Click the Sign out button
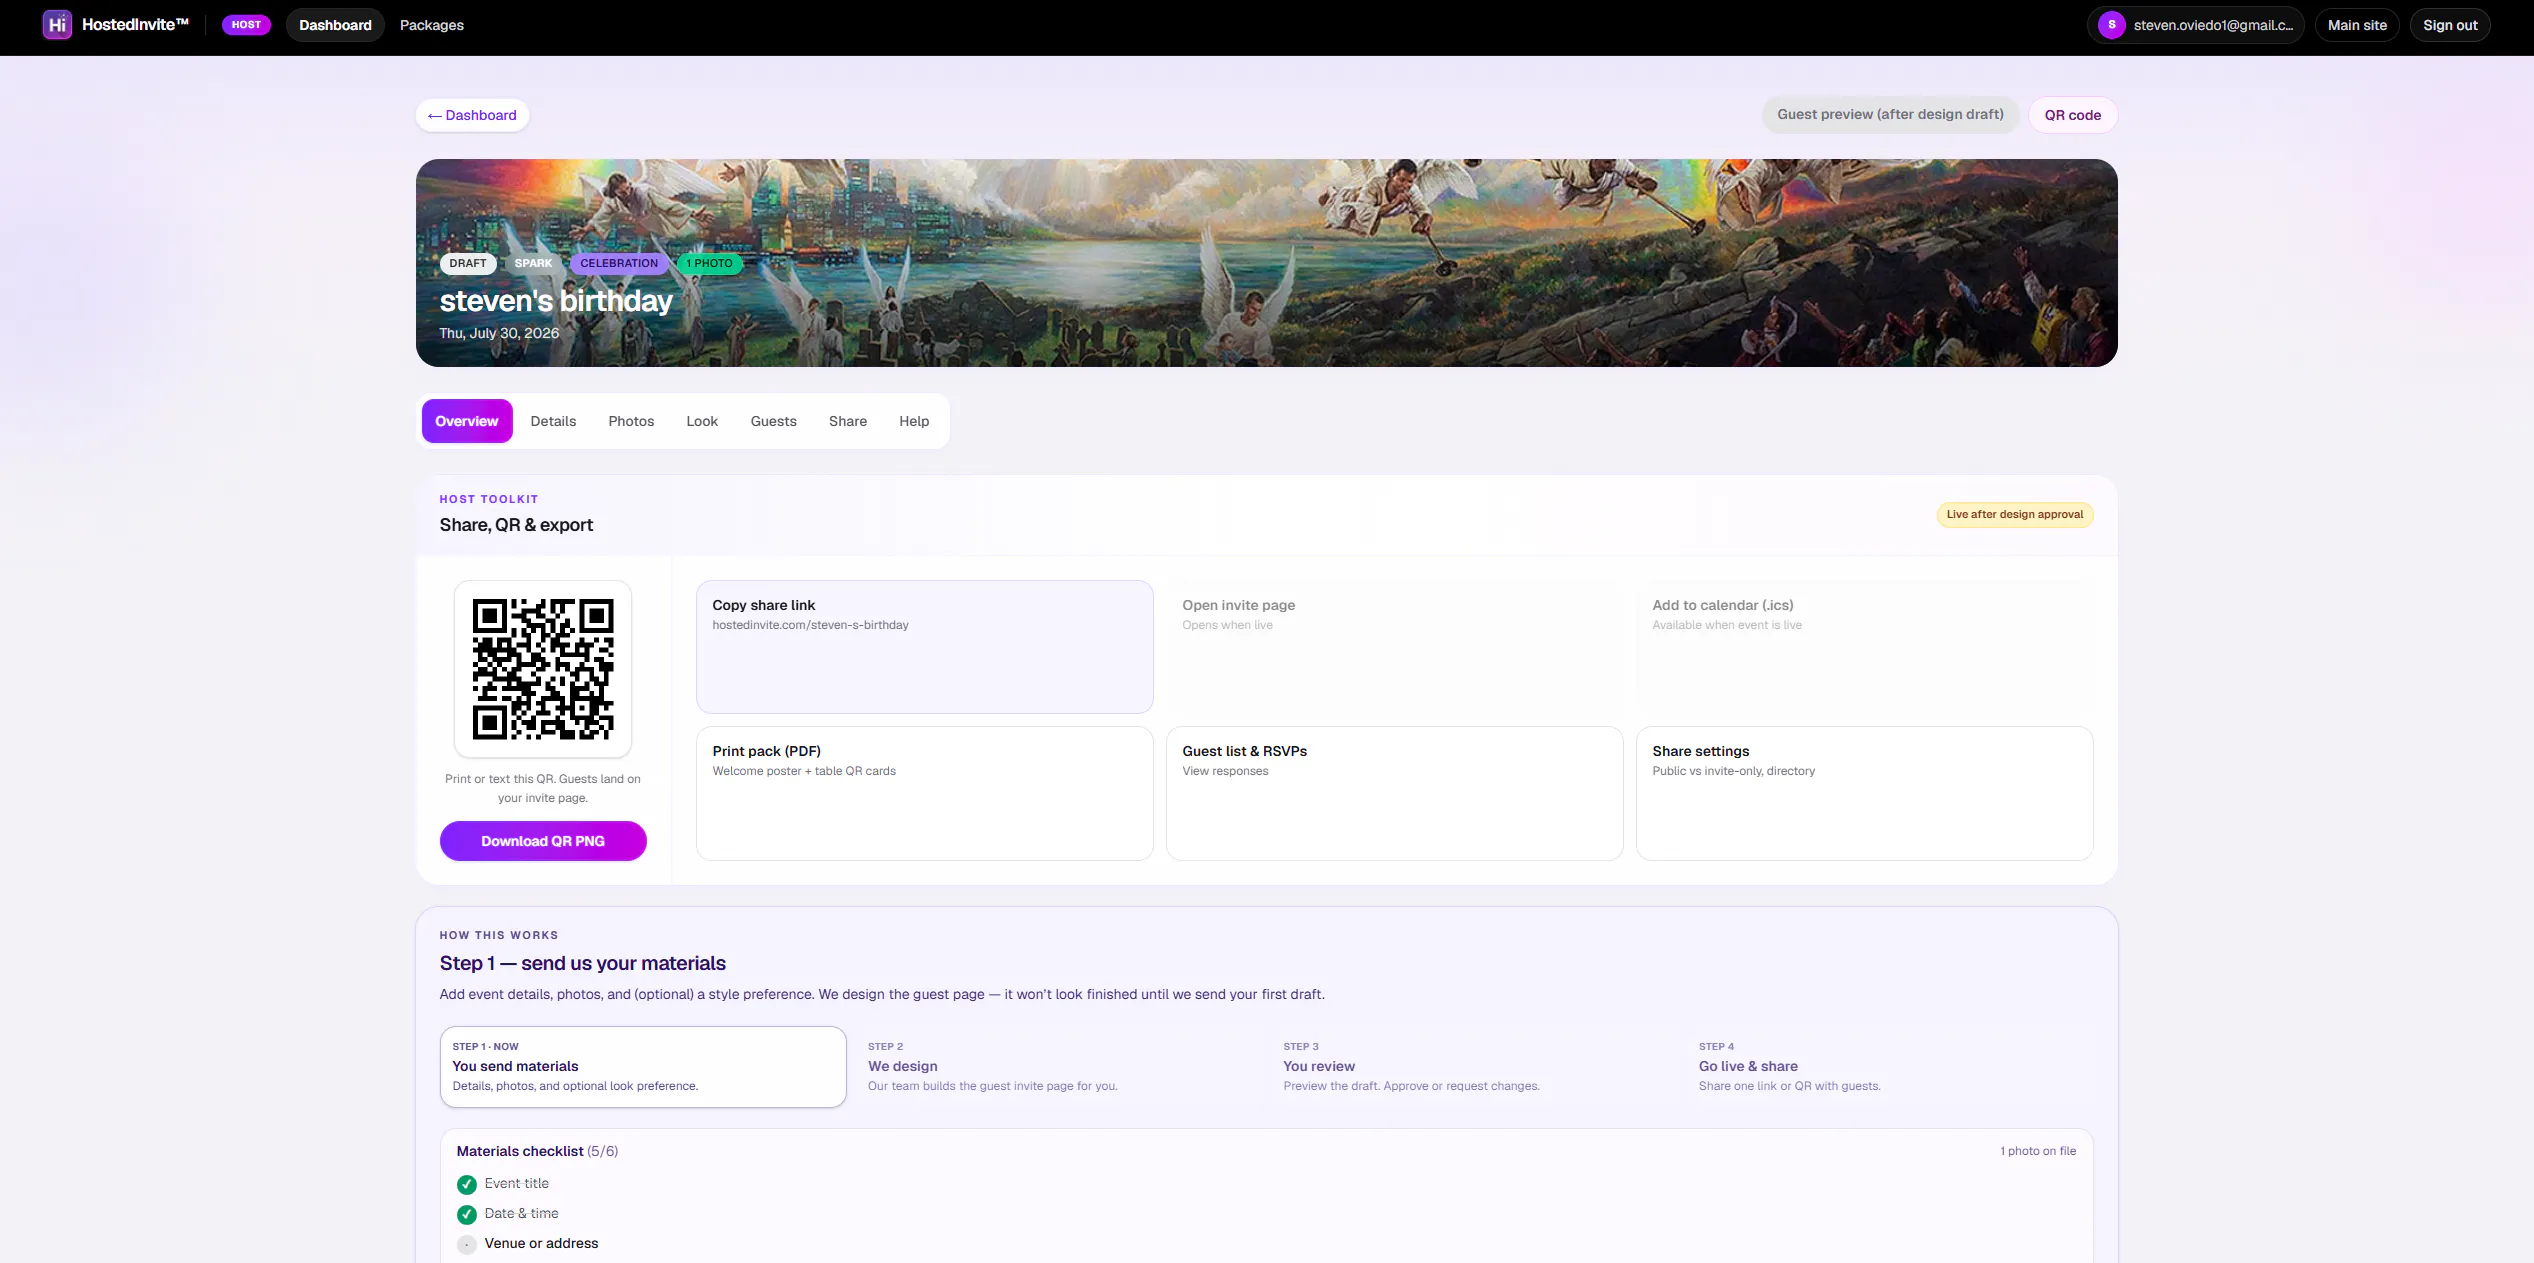 2450,25
